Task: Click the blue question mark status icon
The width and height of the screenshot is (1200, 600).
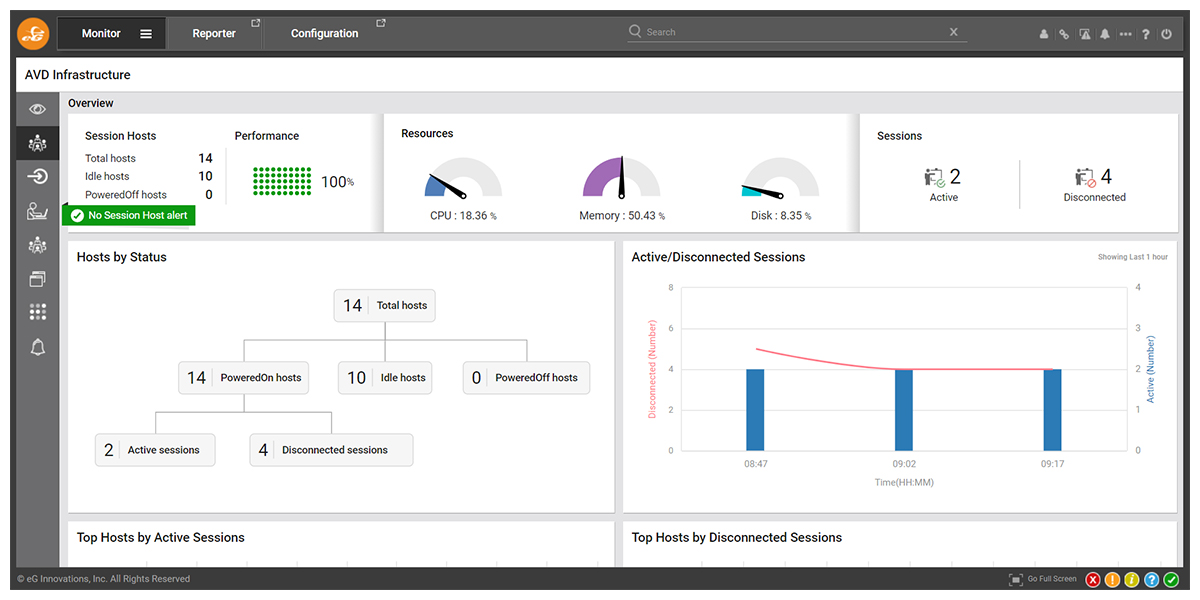Action: tap(1151, 580)
